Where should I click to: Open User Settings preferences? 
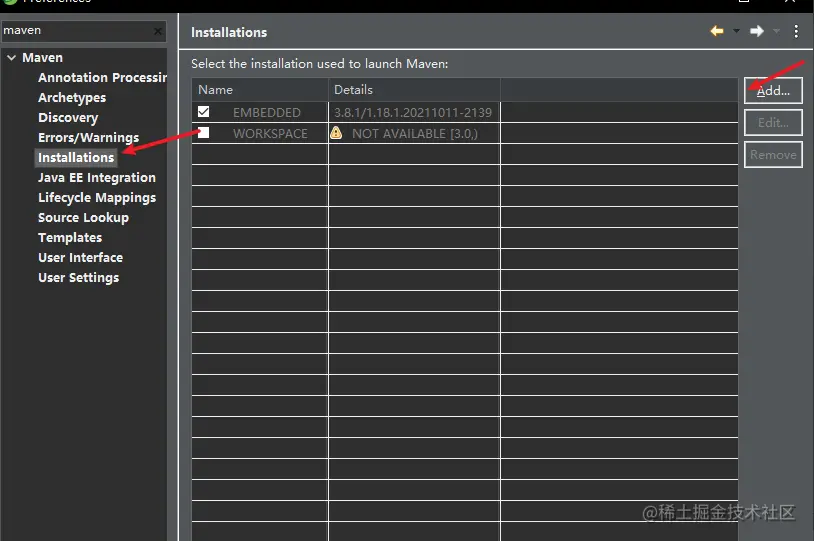coord(78,278)
